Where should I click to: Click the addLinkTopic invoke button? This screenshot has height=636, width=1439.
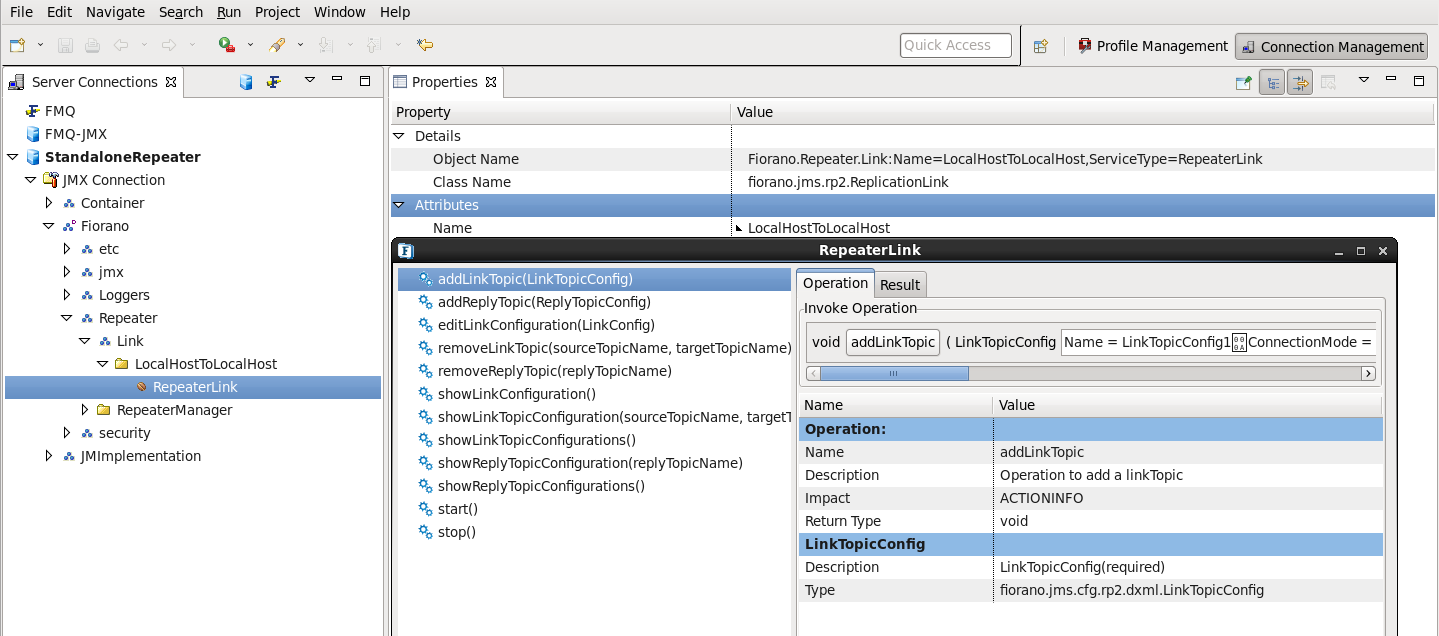[893, 342]
